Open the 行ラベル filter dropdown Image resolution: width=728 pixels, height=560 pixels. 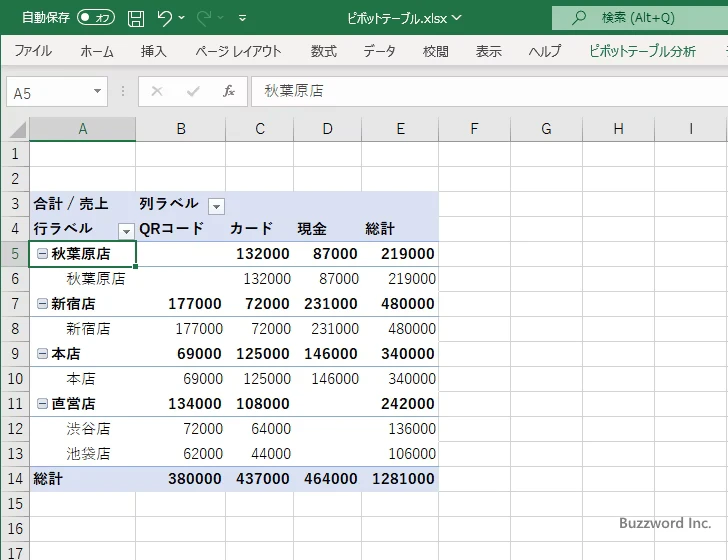tap(126, 231)
